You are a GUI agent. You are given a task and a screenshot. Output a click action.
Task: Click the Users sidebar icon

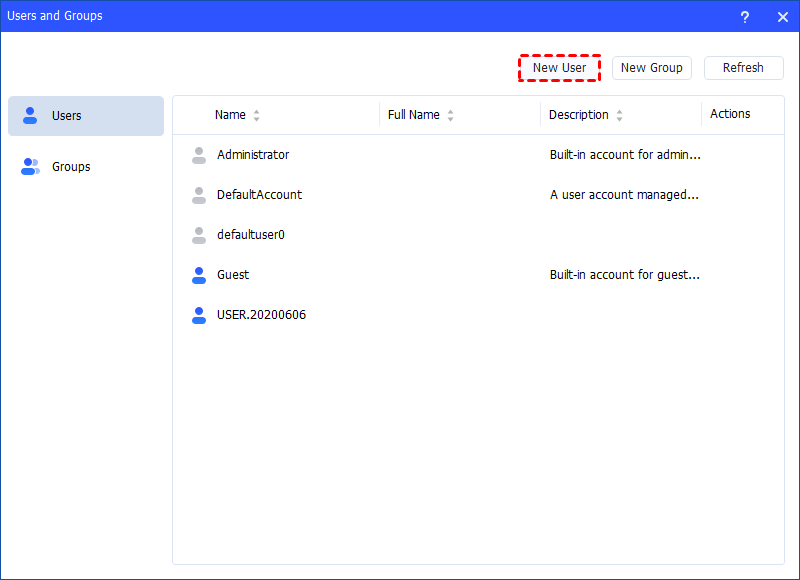coord(30,116)
